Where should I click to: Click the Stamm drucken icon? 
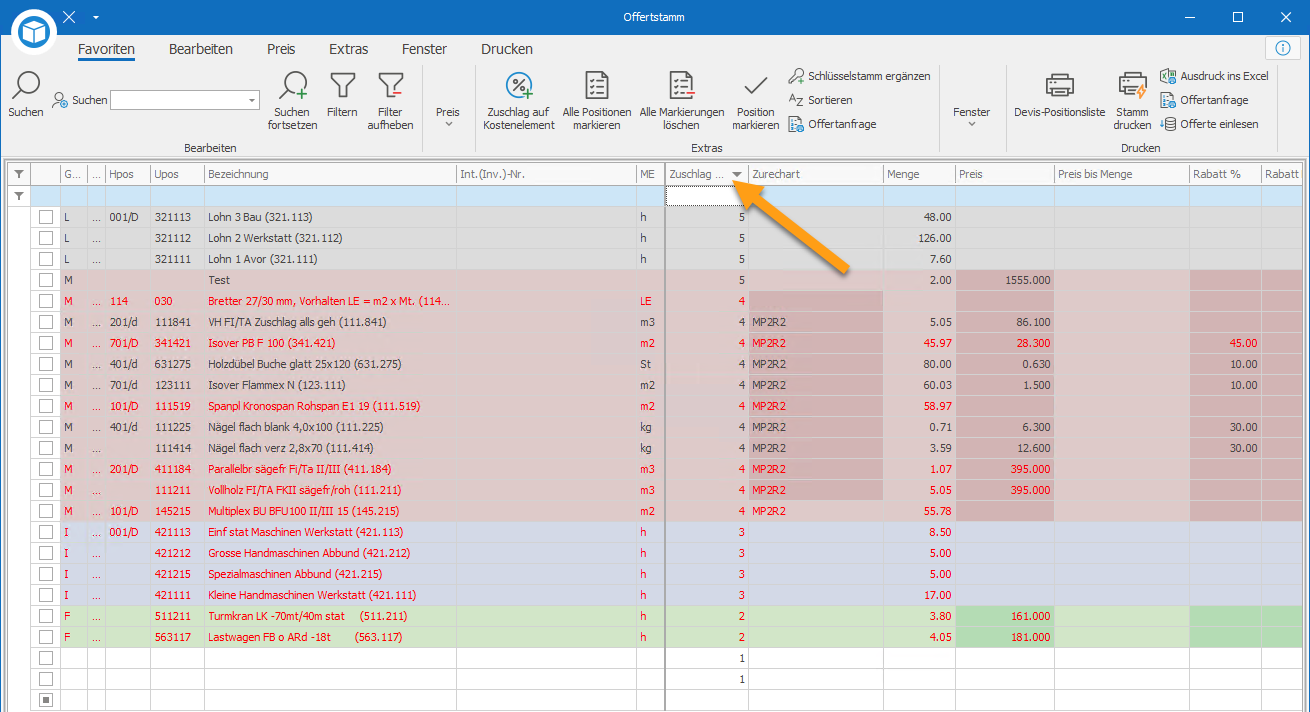click(x=1132, y=86)
